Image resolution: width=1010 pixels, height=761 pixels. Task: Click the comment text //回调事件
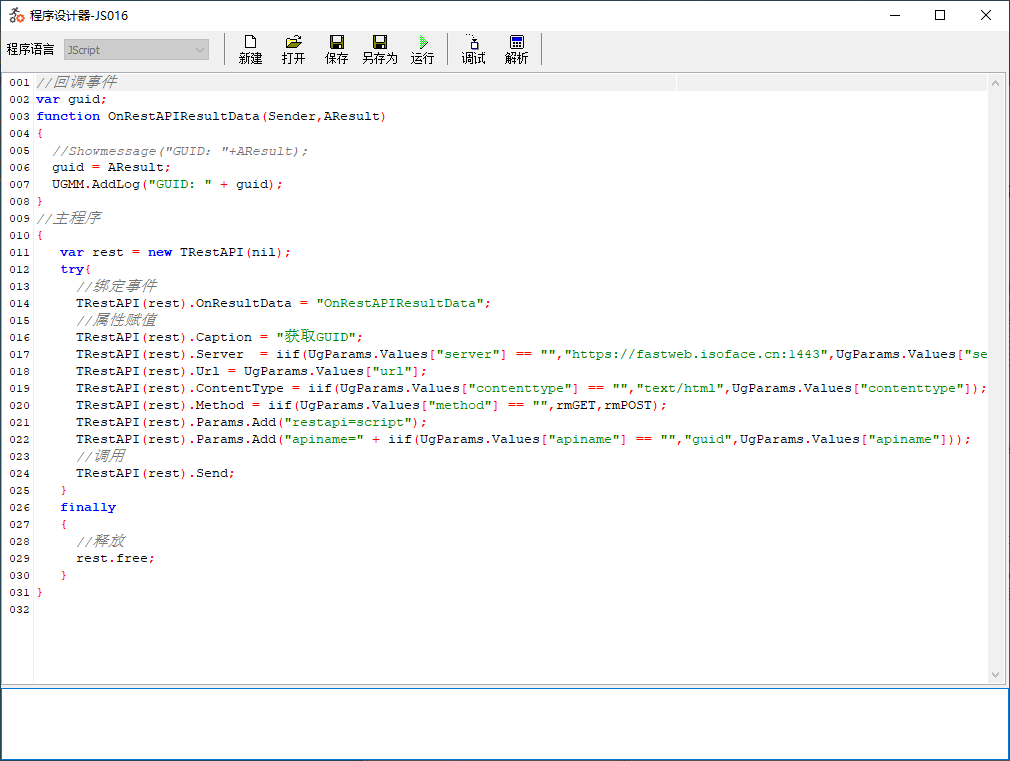coord(77,82)
